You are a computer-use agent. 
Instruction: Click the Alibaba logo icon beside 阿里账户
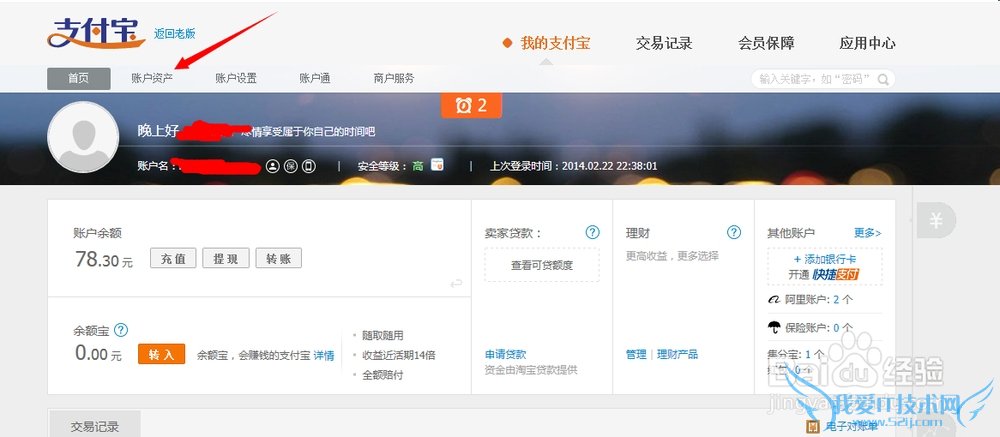click(x=774, y=299)
